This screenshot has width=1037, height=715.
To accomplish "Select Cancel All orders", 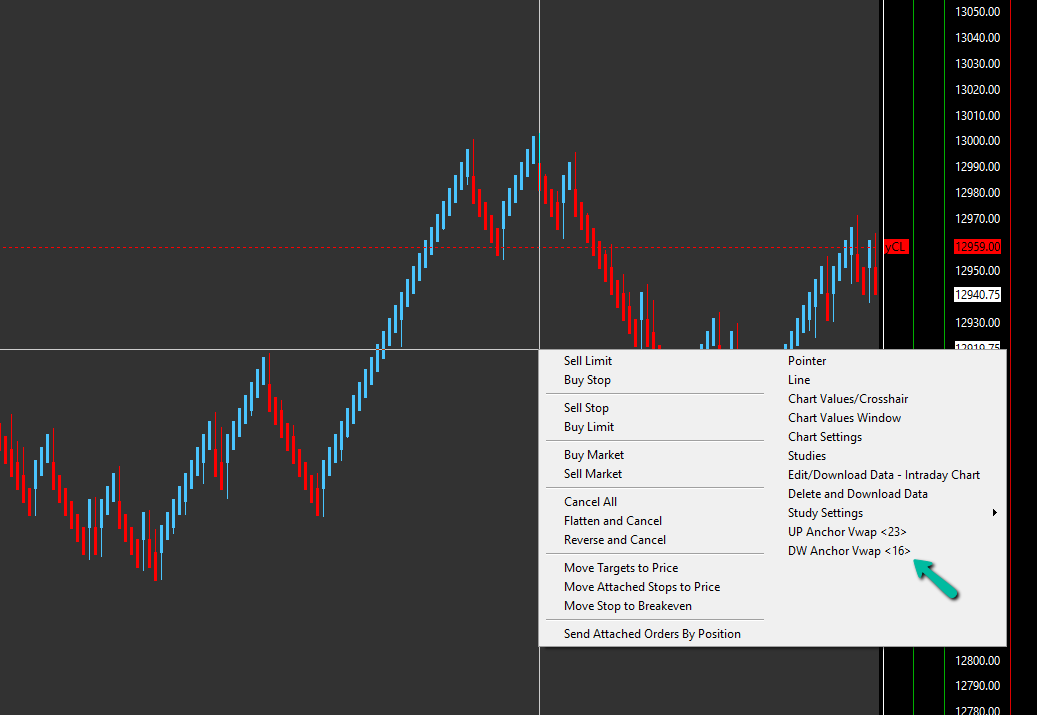I will pyautogui.click(x=590, y=501).
